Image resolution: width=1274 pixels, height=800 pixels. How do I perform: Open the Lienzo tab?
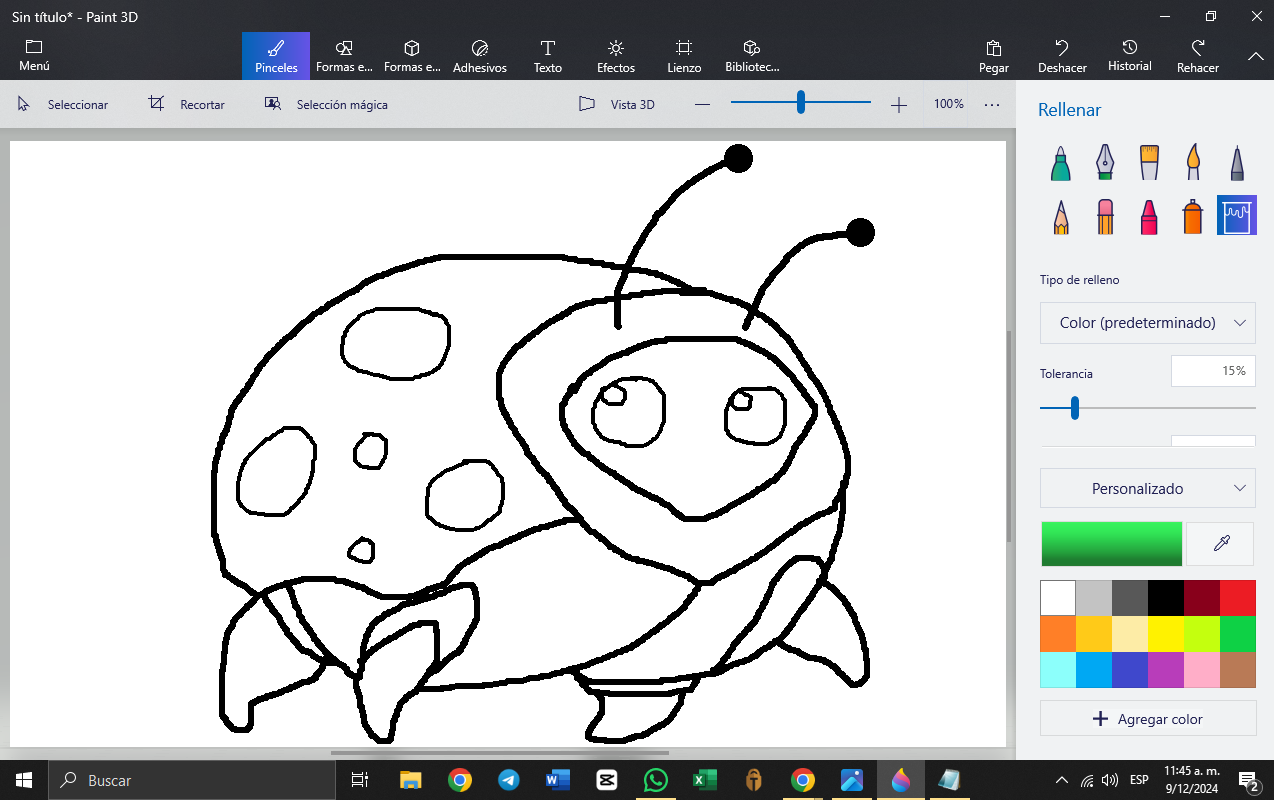[x=684, y=56]
